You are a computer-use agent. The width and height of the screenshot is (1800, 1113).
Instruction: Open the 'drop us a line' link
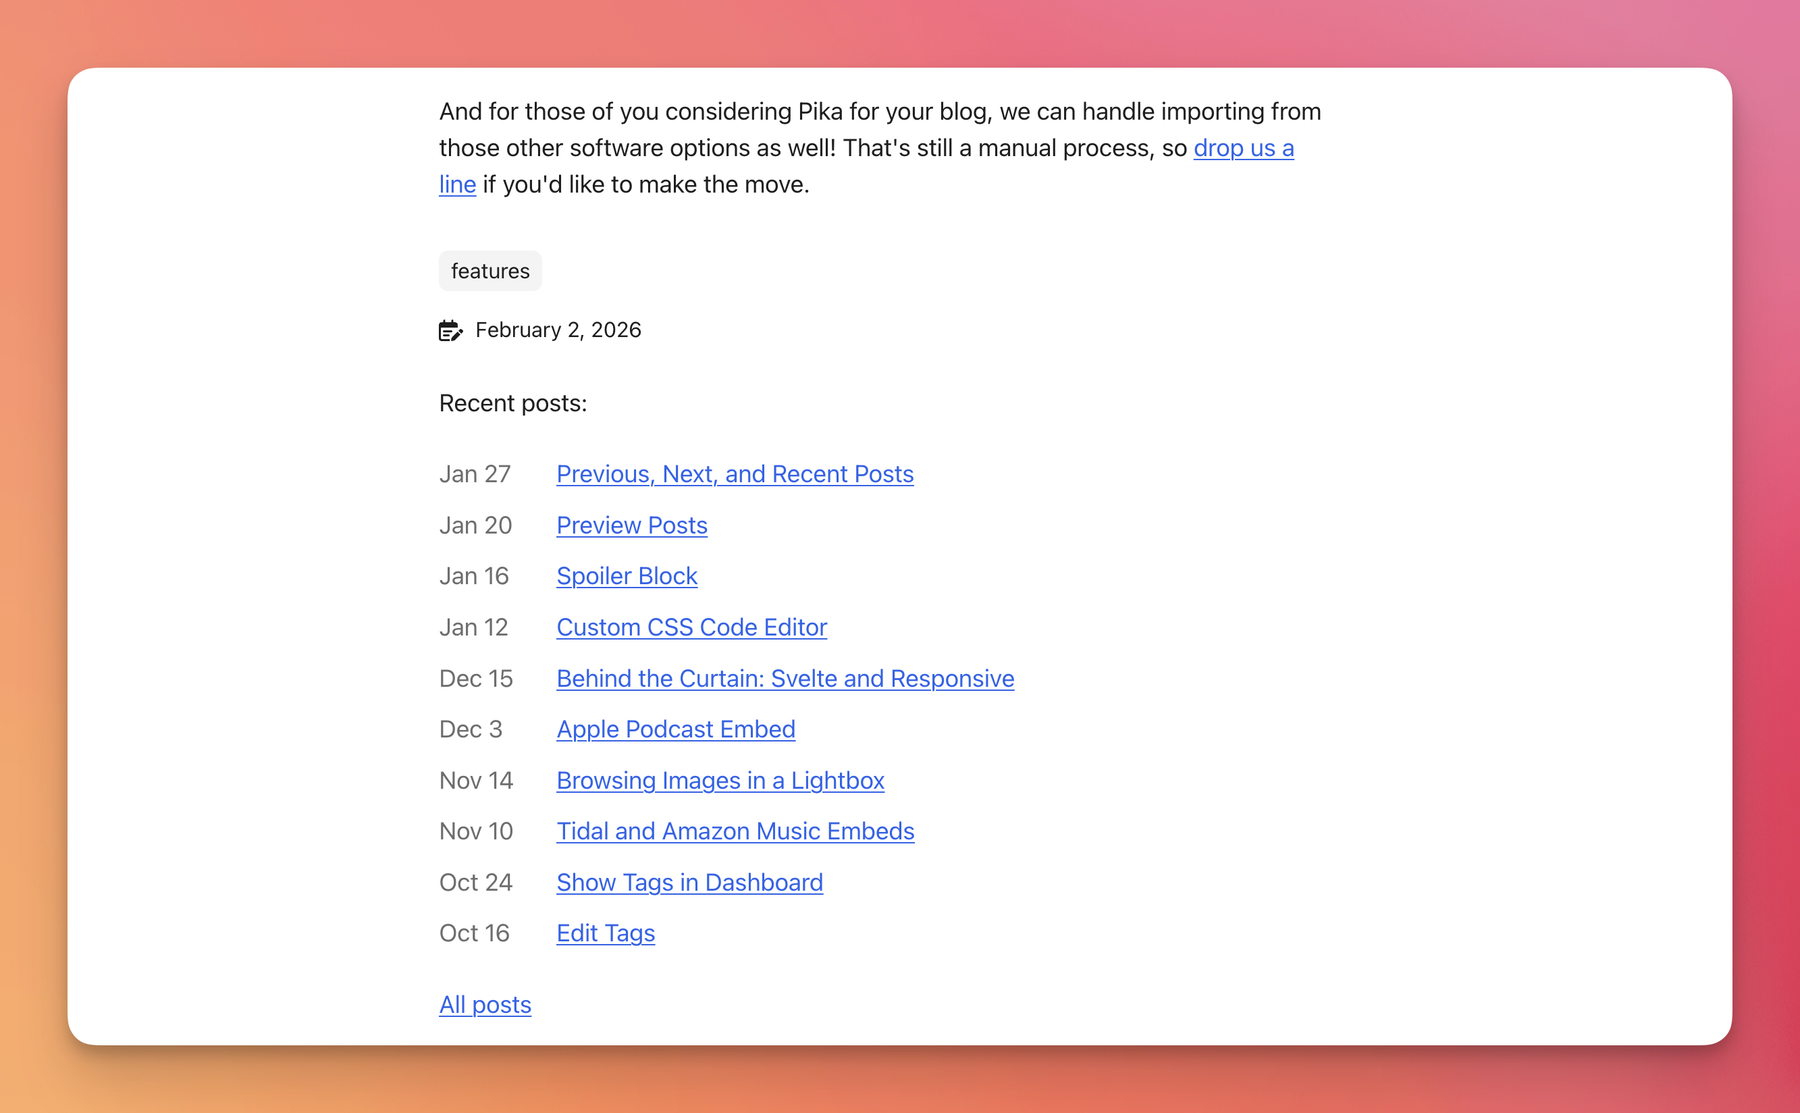(x=1243, y=148)
